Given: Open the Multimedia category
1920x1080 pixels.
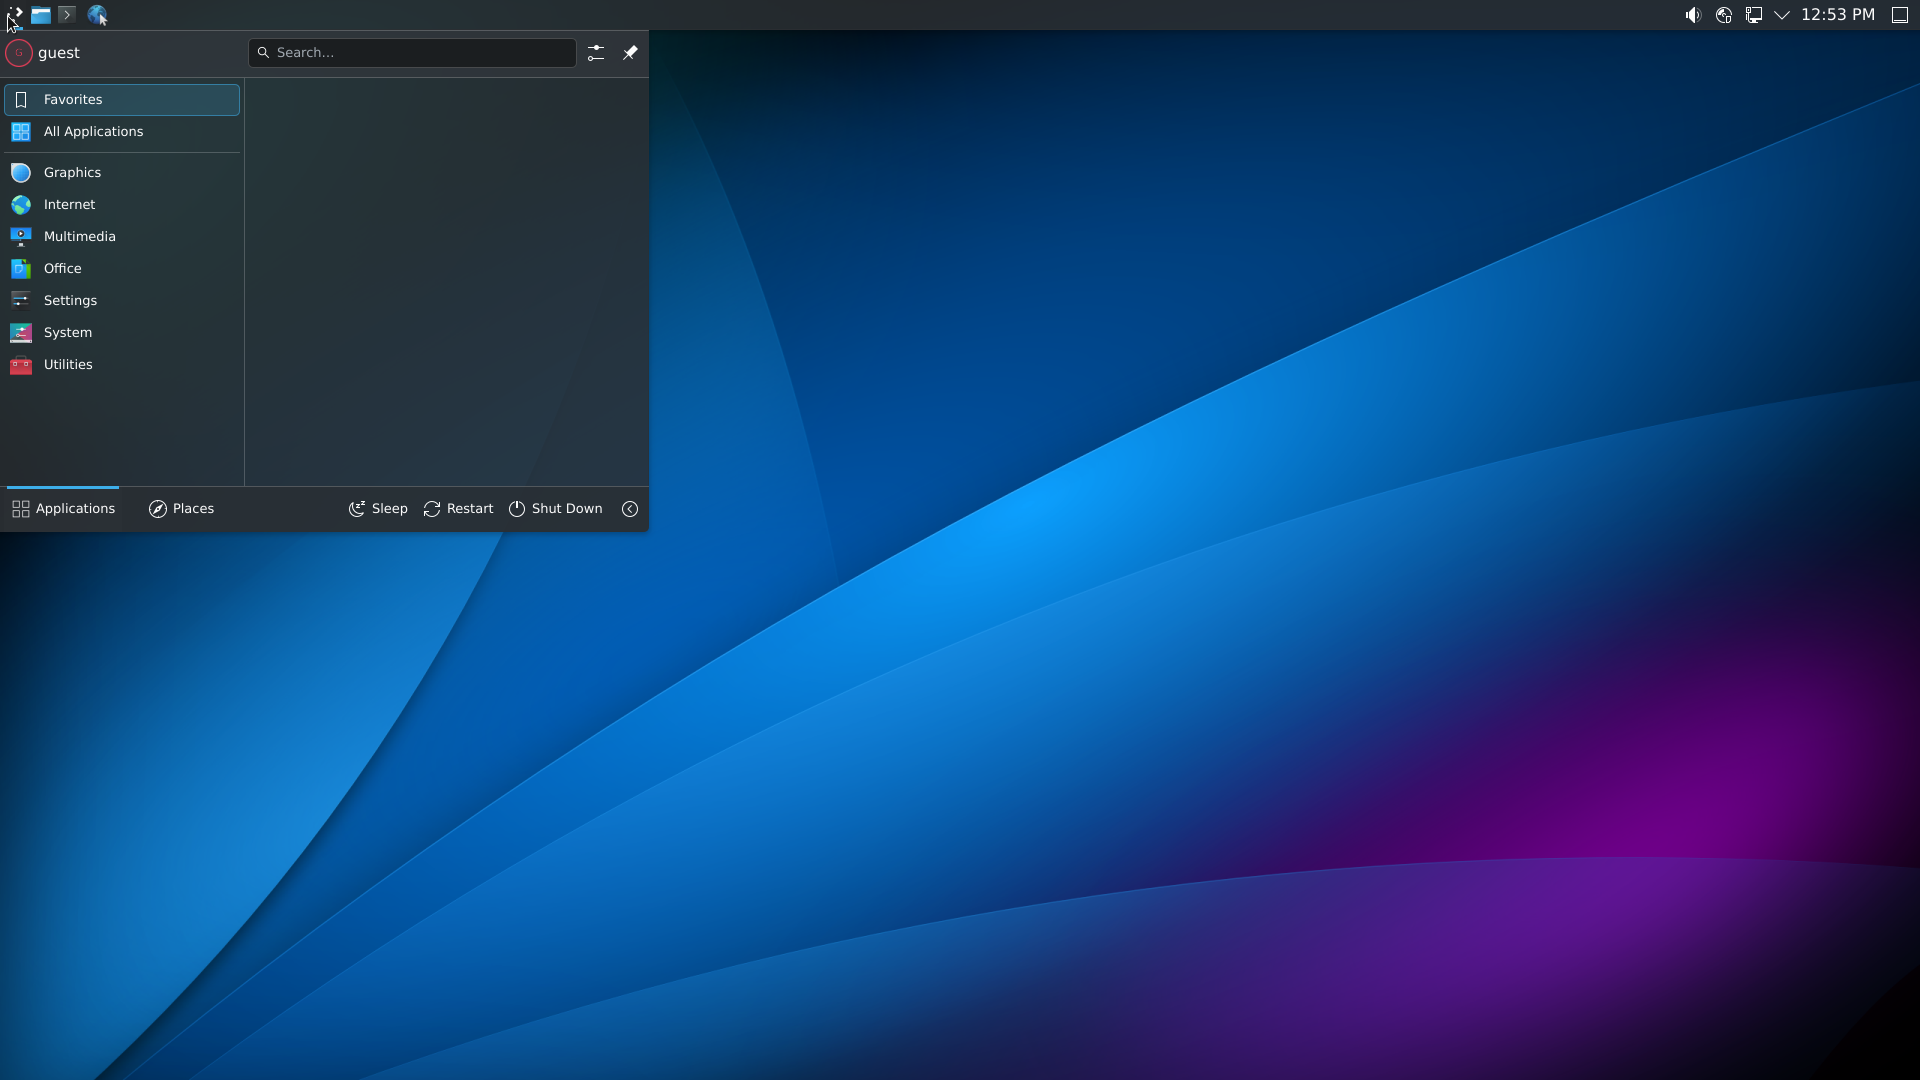Looking at the screenshot, I should [x=122, y=237].
